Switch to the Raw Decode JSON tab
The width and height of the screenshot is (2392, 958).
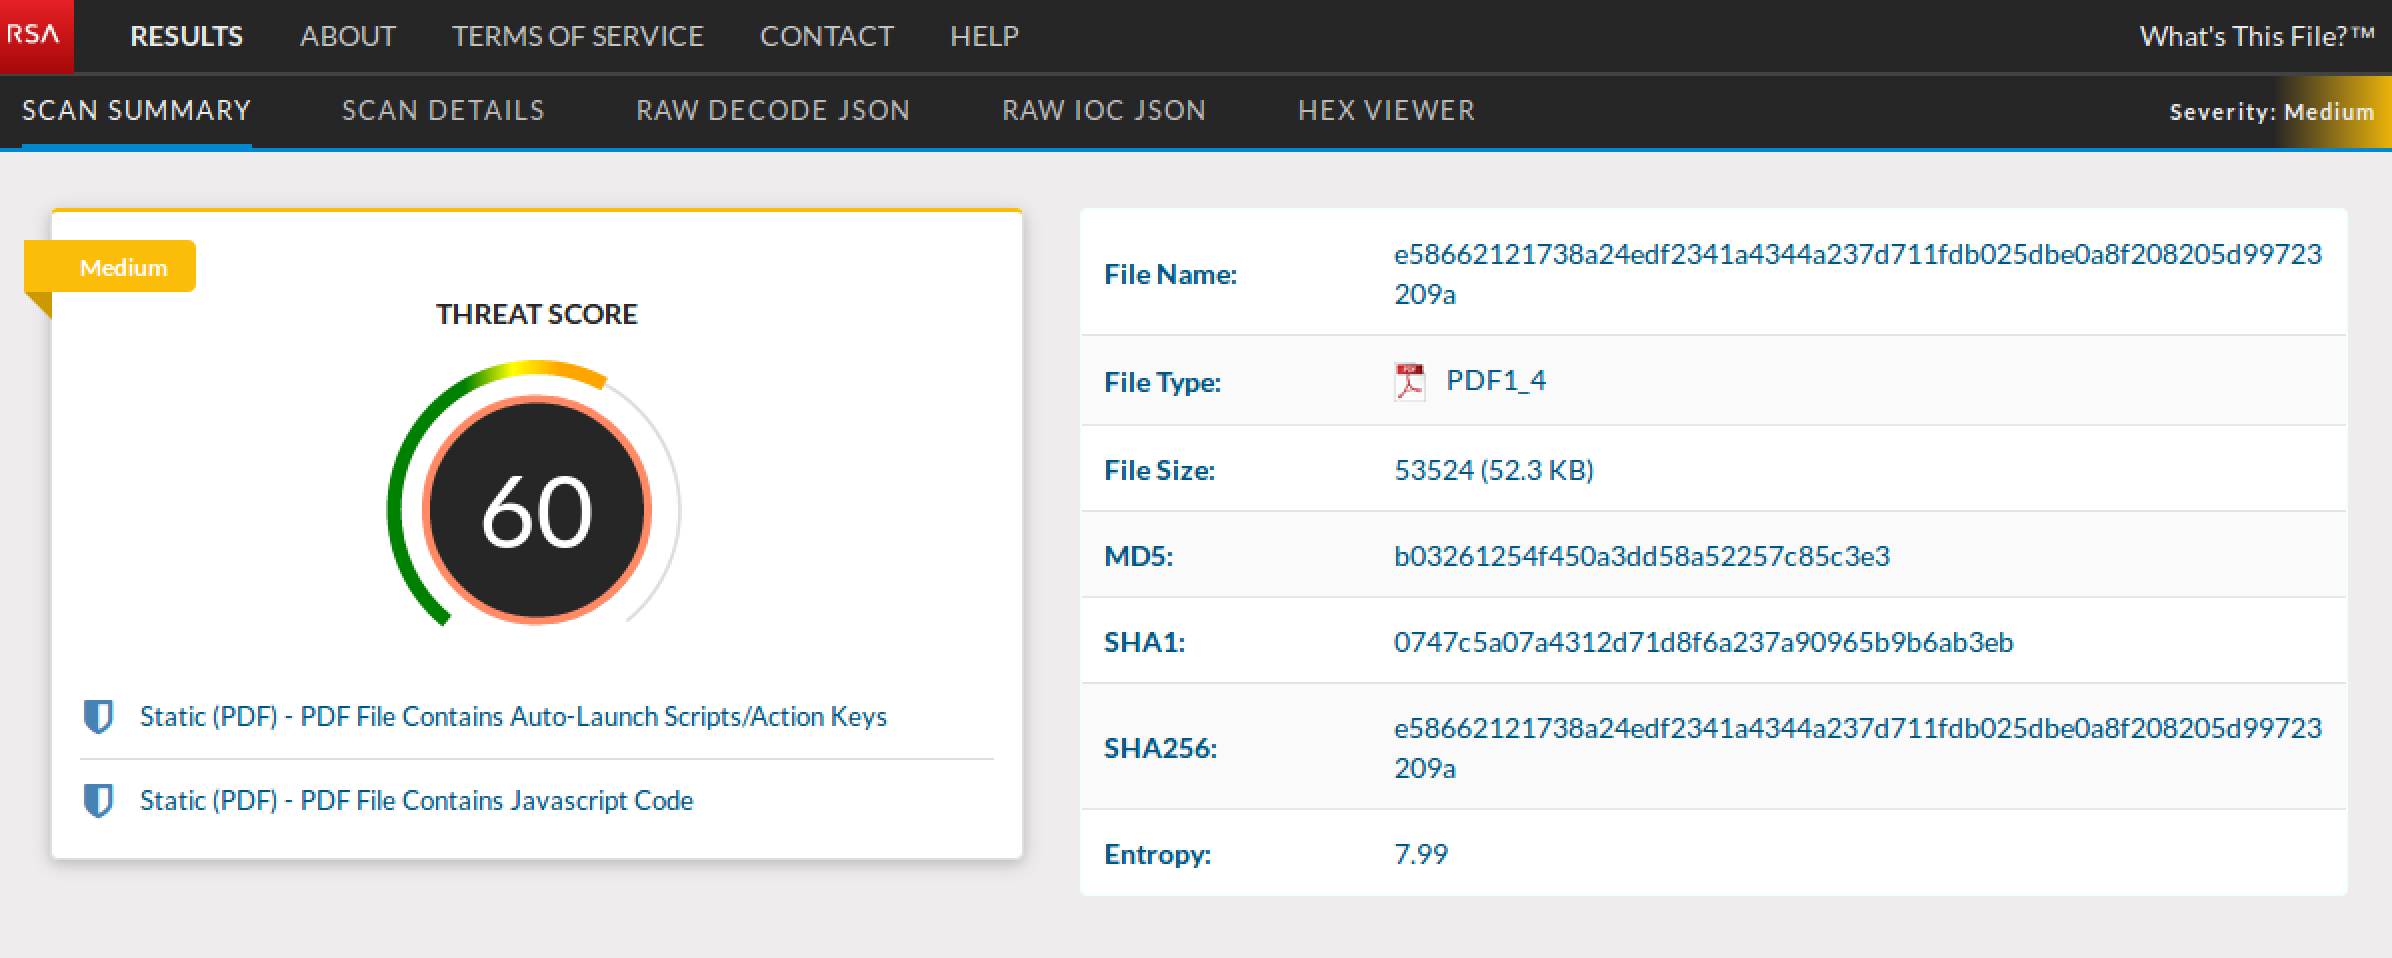(x=773, y=110)
